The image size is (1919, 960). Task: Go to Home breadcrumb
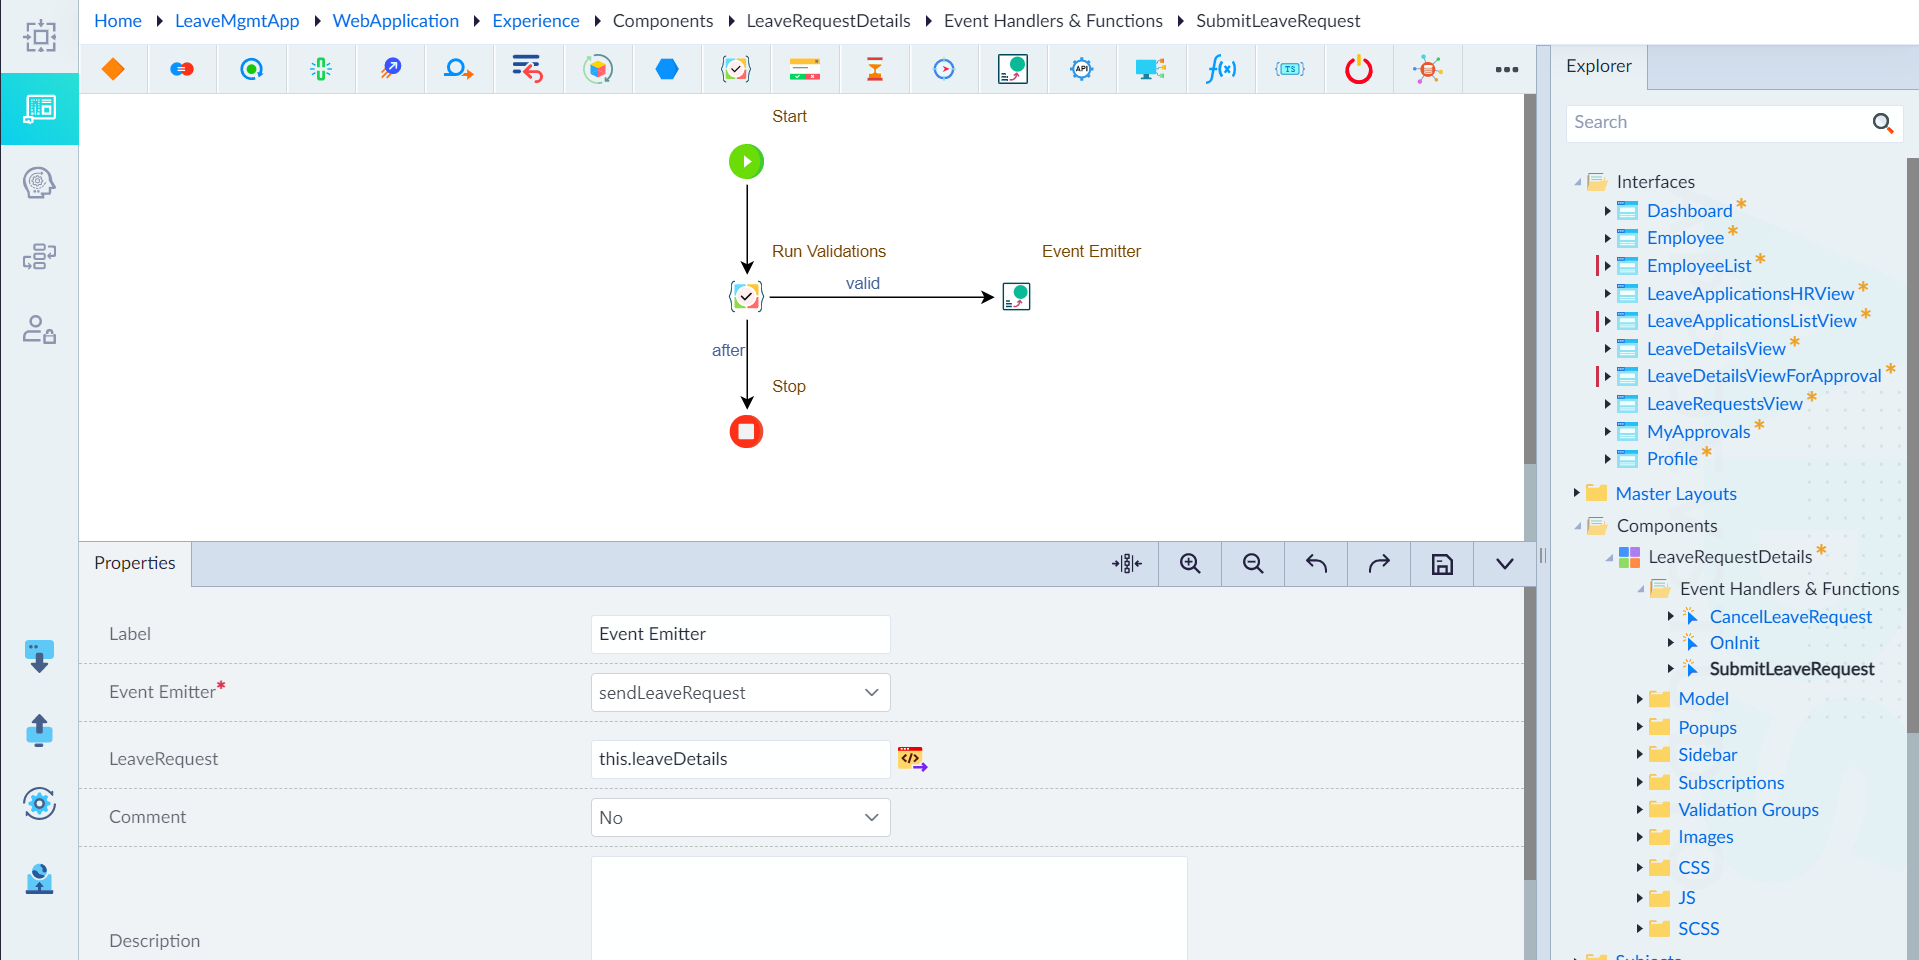(118, 21)
